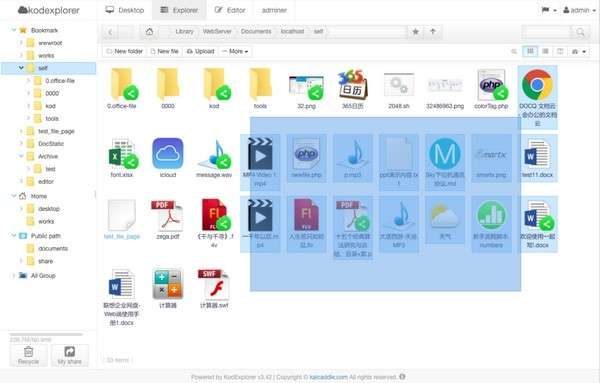Click the search magnifier icon
The image size is (600, 383).
tap(580, 32)
